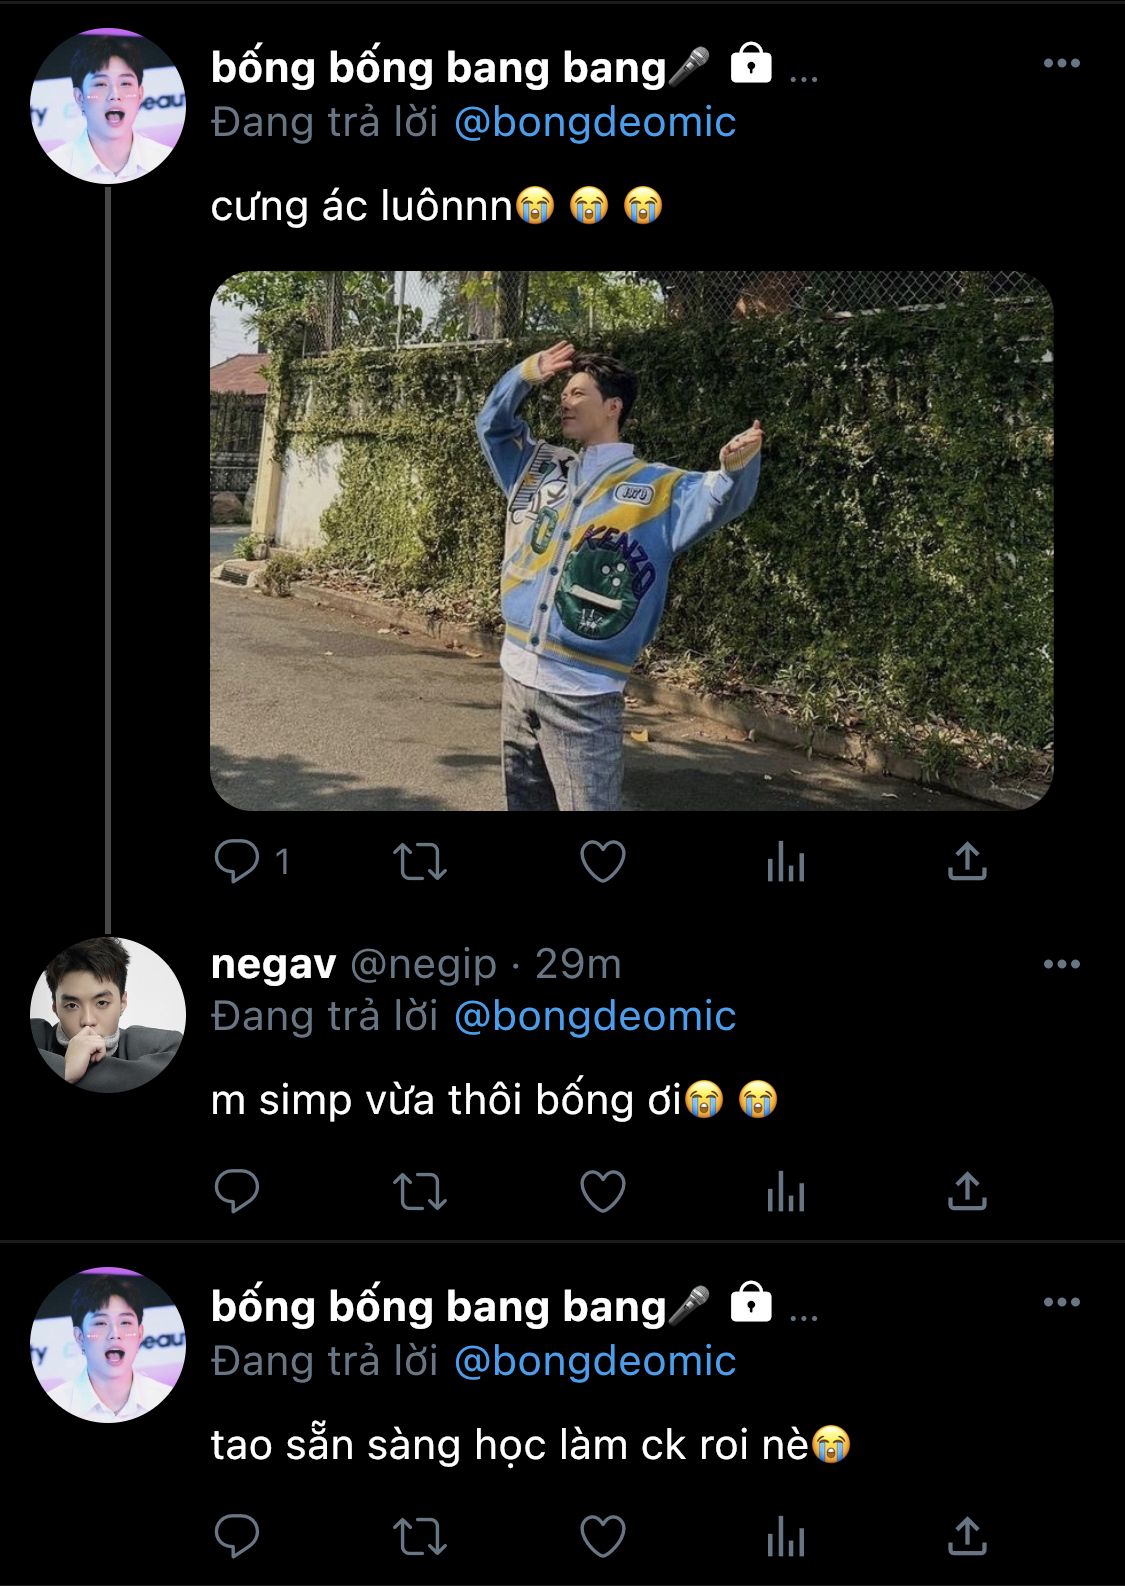
Task: Open the attached photo in first tweet
Action: [631, 540]
